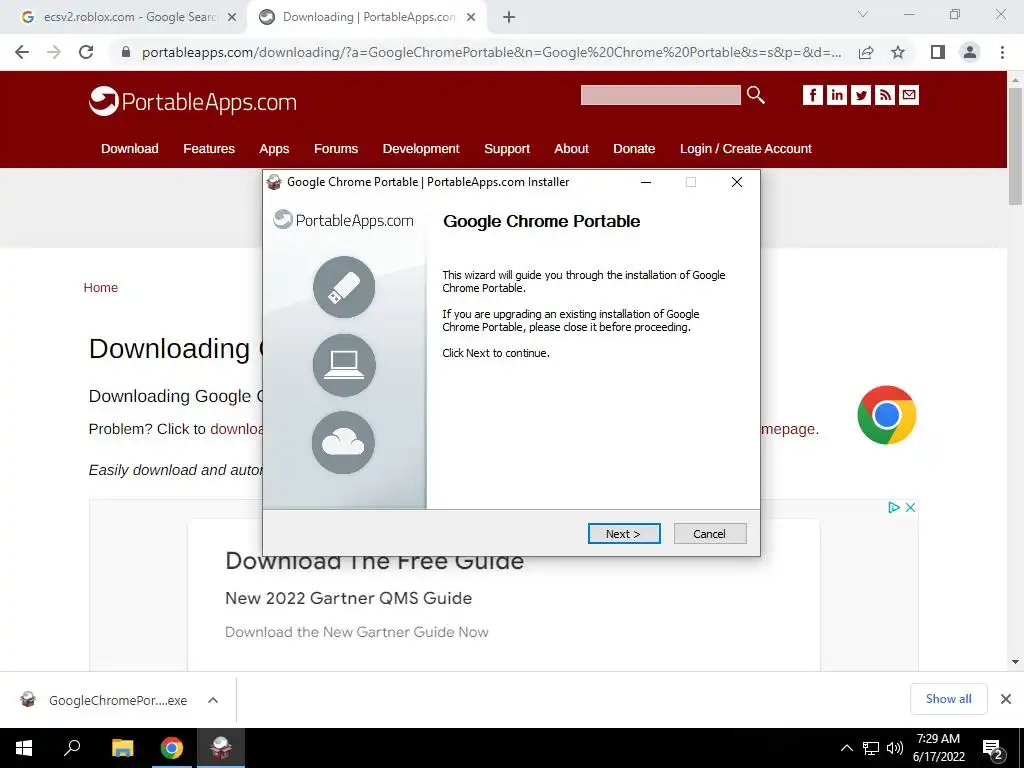
Task: Open the PortableApps Twitter icon
Action: (861, 95)
